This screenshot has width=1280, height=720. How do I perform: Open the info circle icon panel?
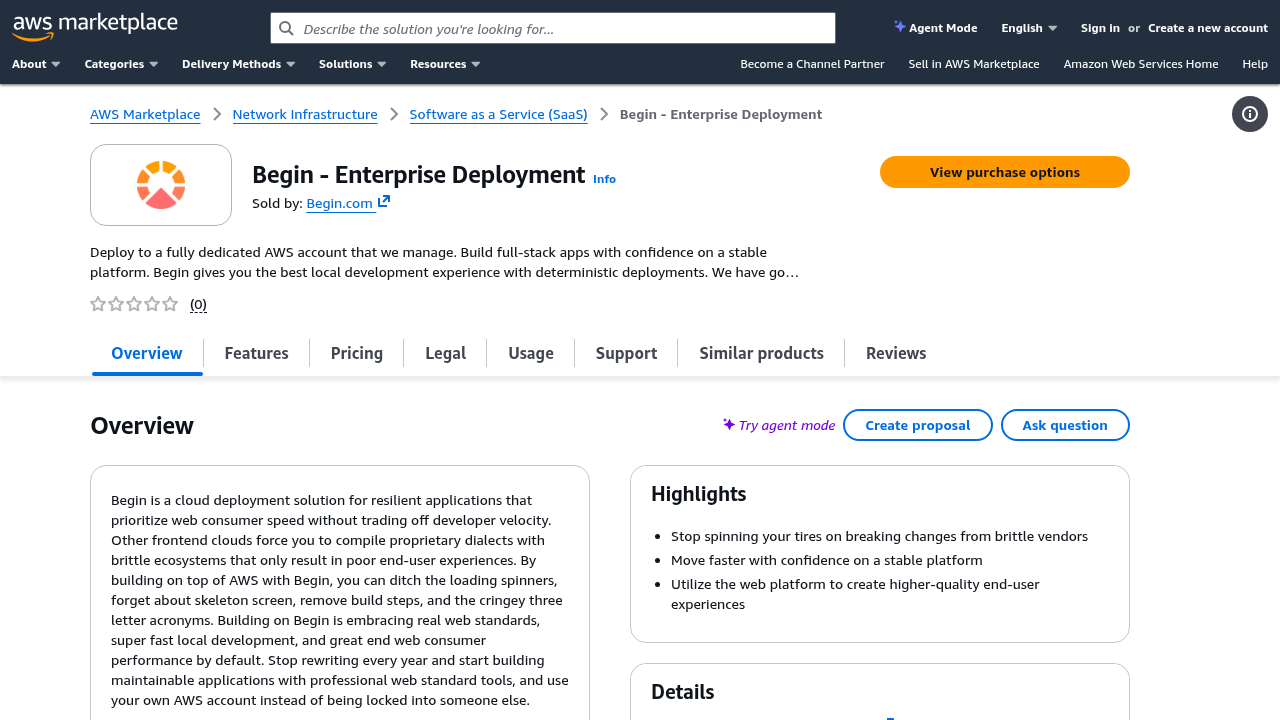pyautogui.click(x=1250, y=114)
